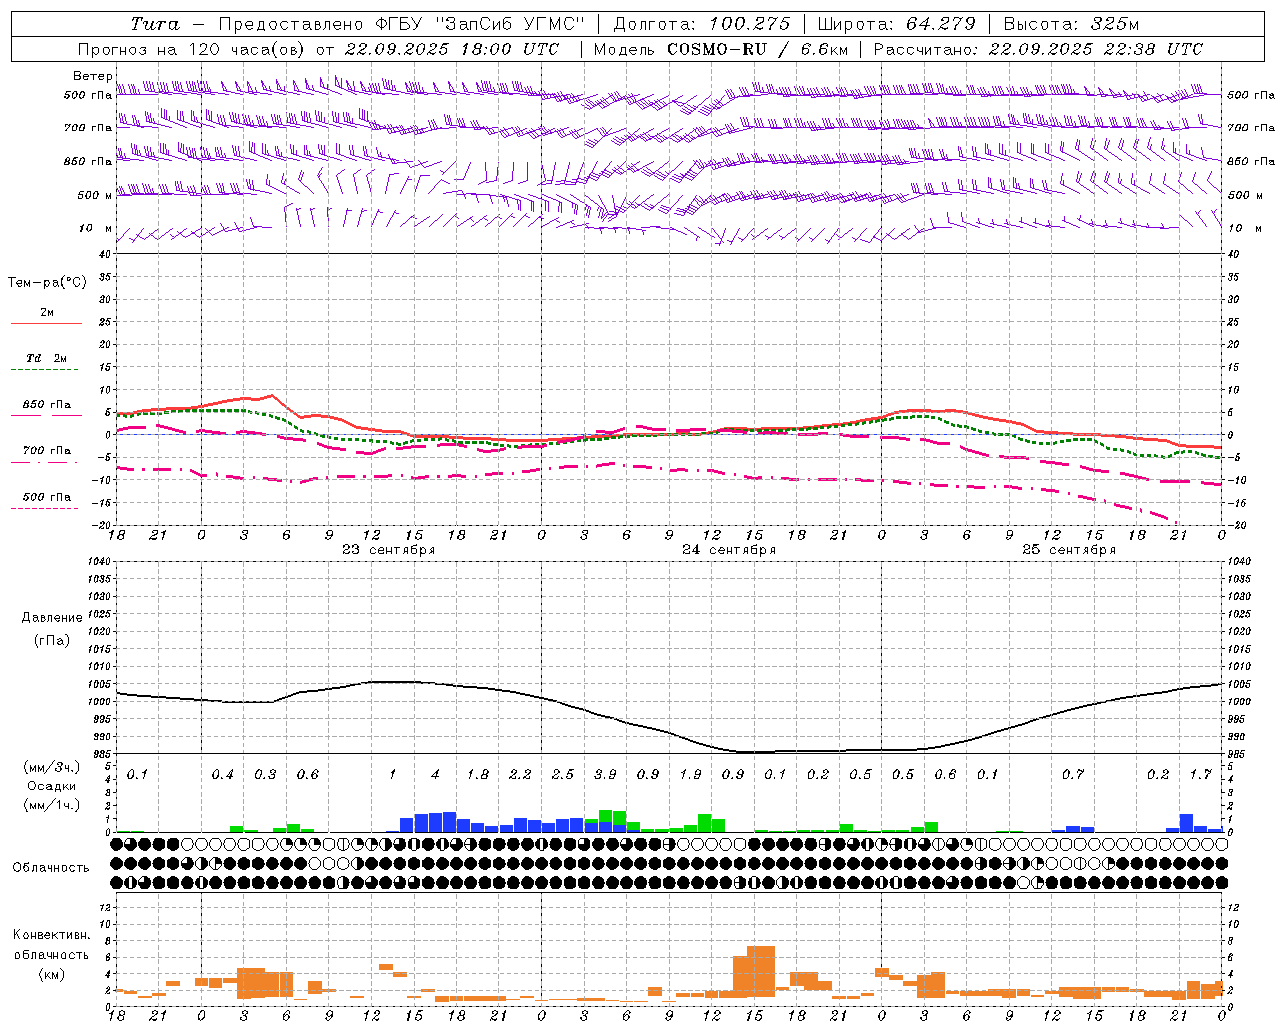Click 'Рассчитано: 22.09.2025 22:38 UTC' timestamp
Viewport: 1280px width, 1024px height.
(x=1038, y=49)
